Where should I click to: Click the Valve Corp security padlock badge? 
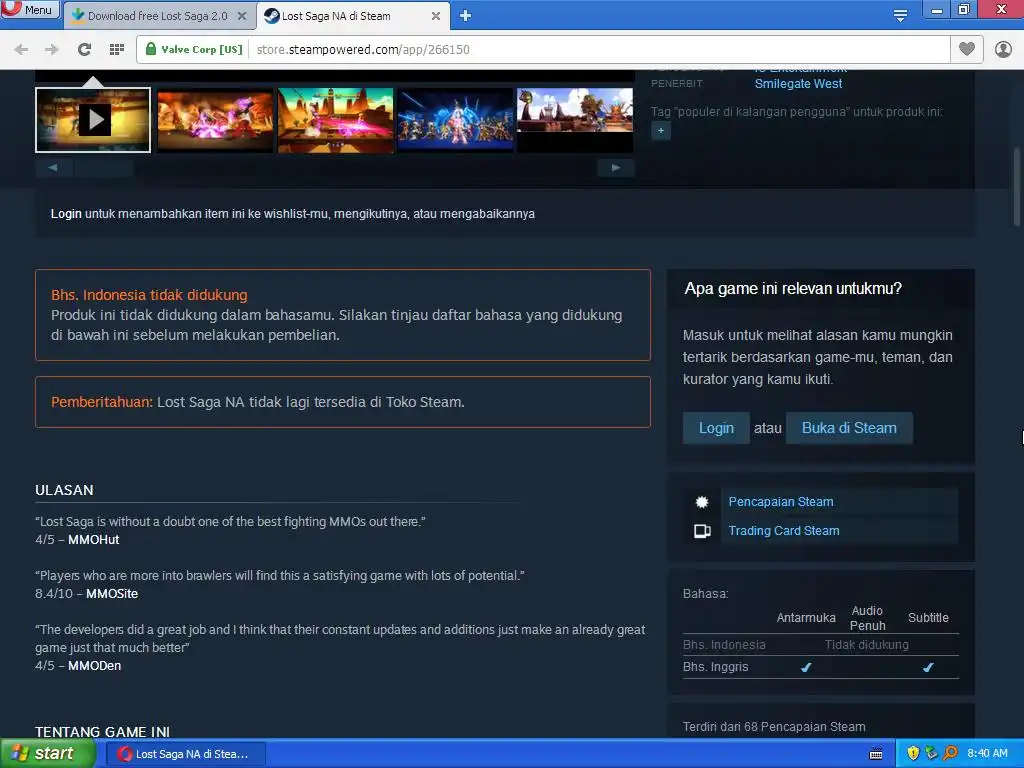193,50
